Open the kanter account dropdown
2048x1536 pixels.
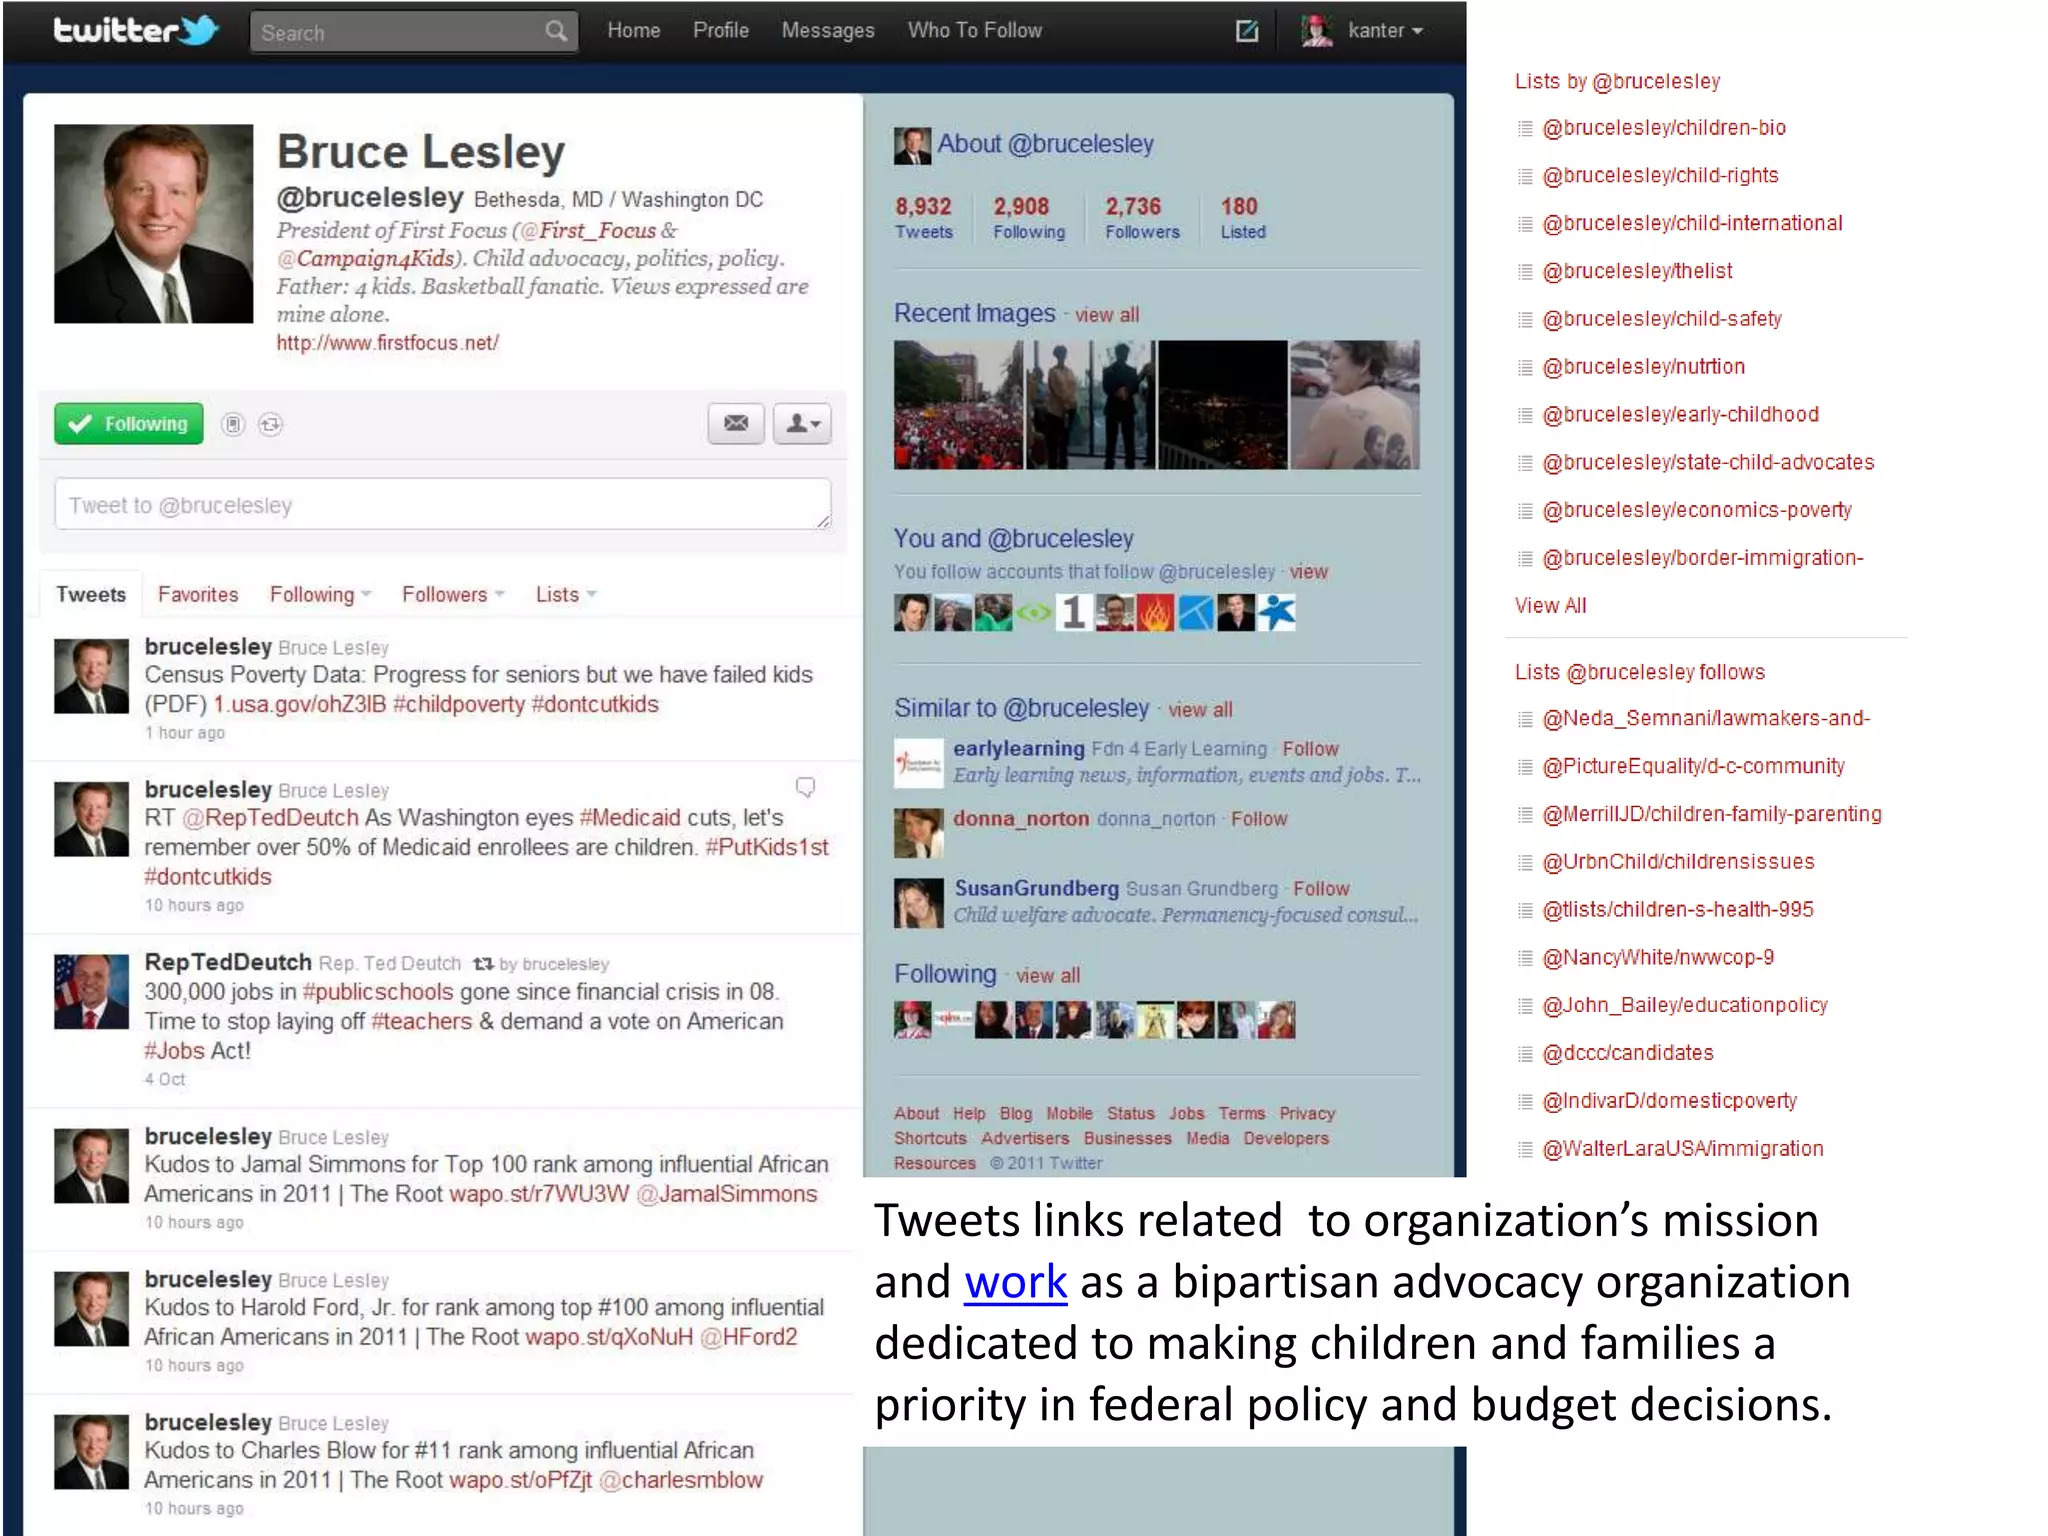pos(1385,31)
